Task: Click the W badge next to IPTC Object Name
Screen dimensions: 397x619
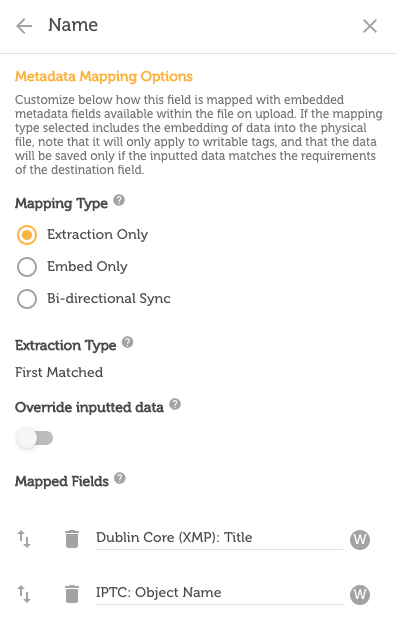Action: coord(360,594)
